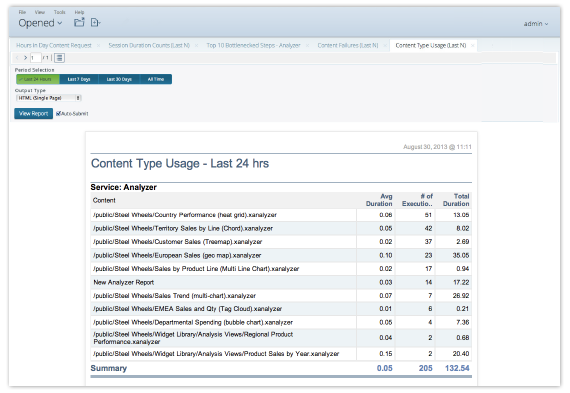Click Customer Sales (Treemap) row
The height and width of the screenshot is (393, 570).
(x=281, y=242)
